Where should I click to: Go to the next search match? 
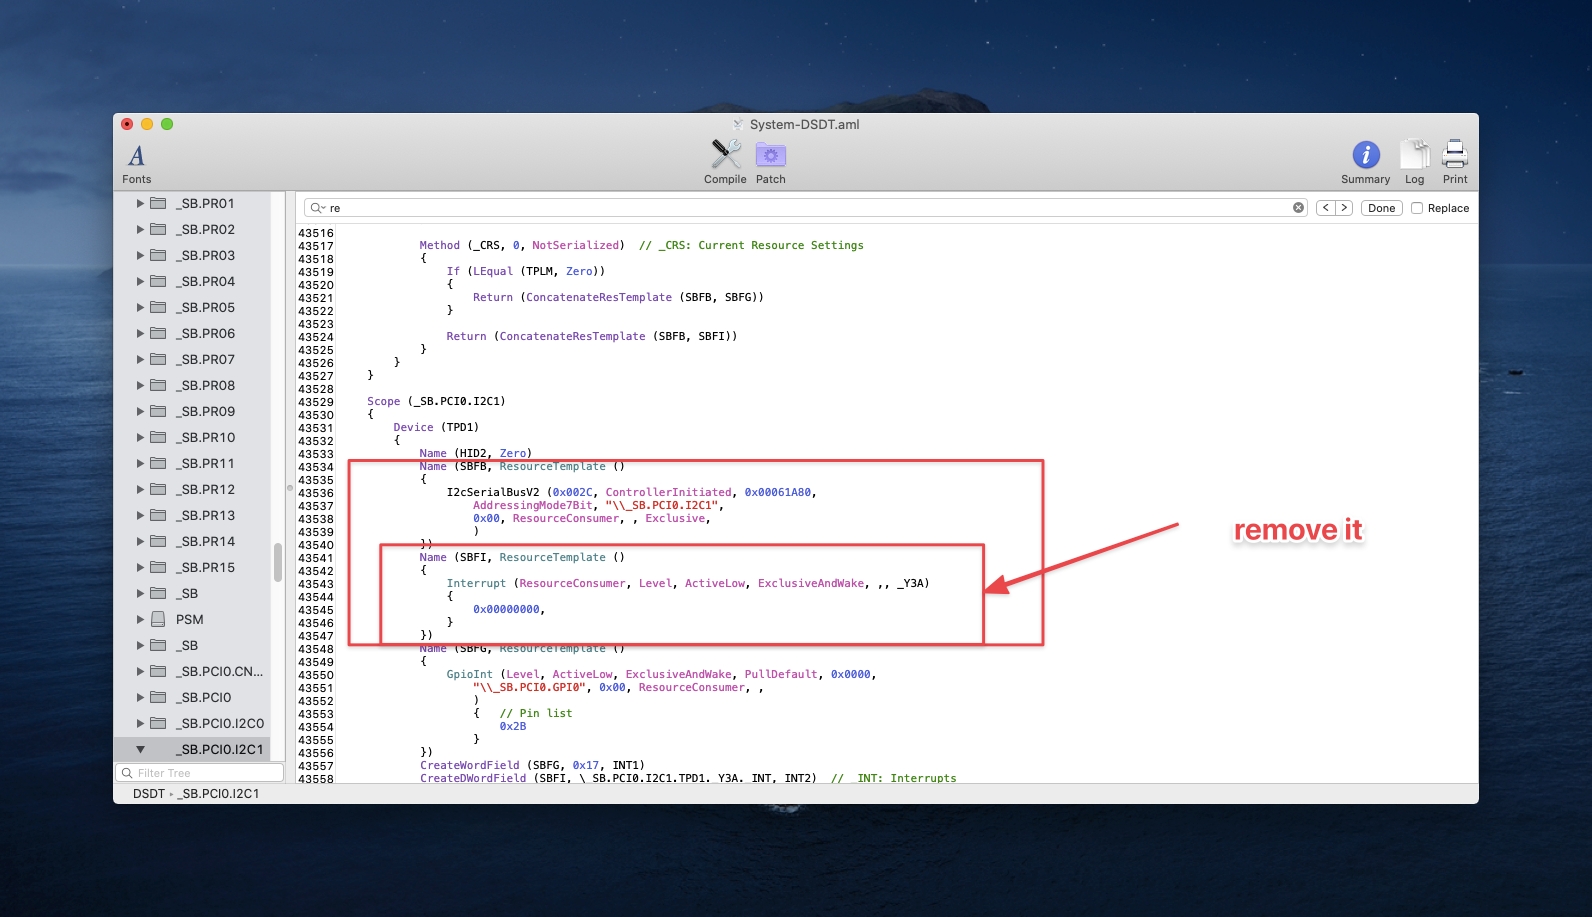point(1344,208)
